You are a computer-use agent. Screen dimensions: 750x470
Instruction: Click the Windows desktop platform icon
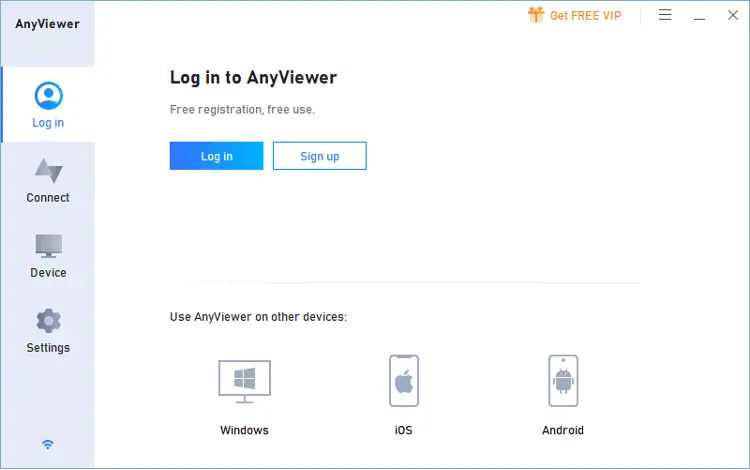[x=244, y=382]
